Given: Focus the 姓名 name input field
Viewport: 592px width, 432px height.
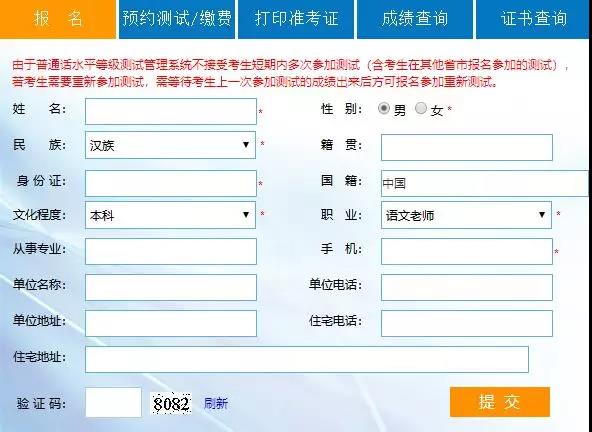Looking at the screenshot, I should point(171,111).
